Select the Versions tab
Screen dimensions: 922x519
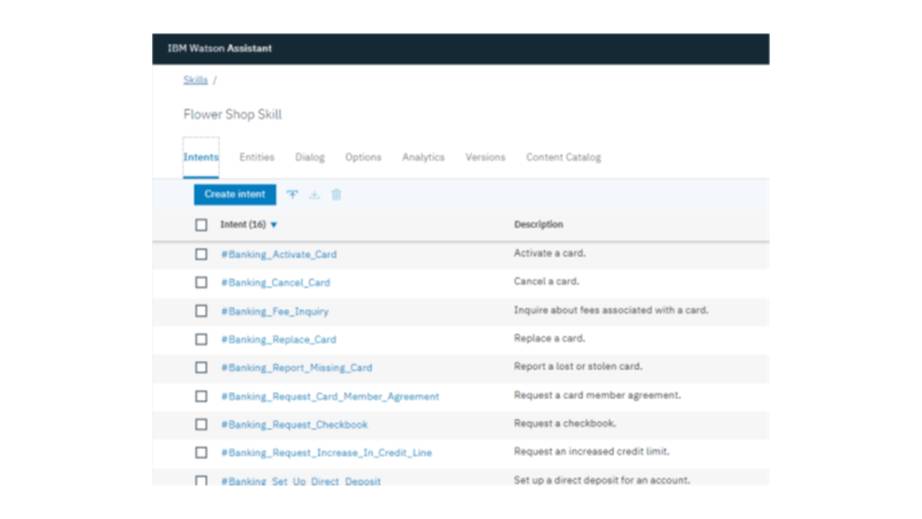coord(485,157)
